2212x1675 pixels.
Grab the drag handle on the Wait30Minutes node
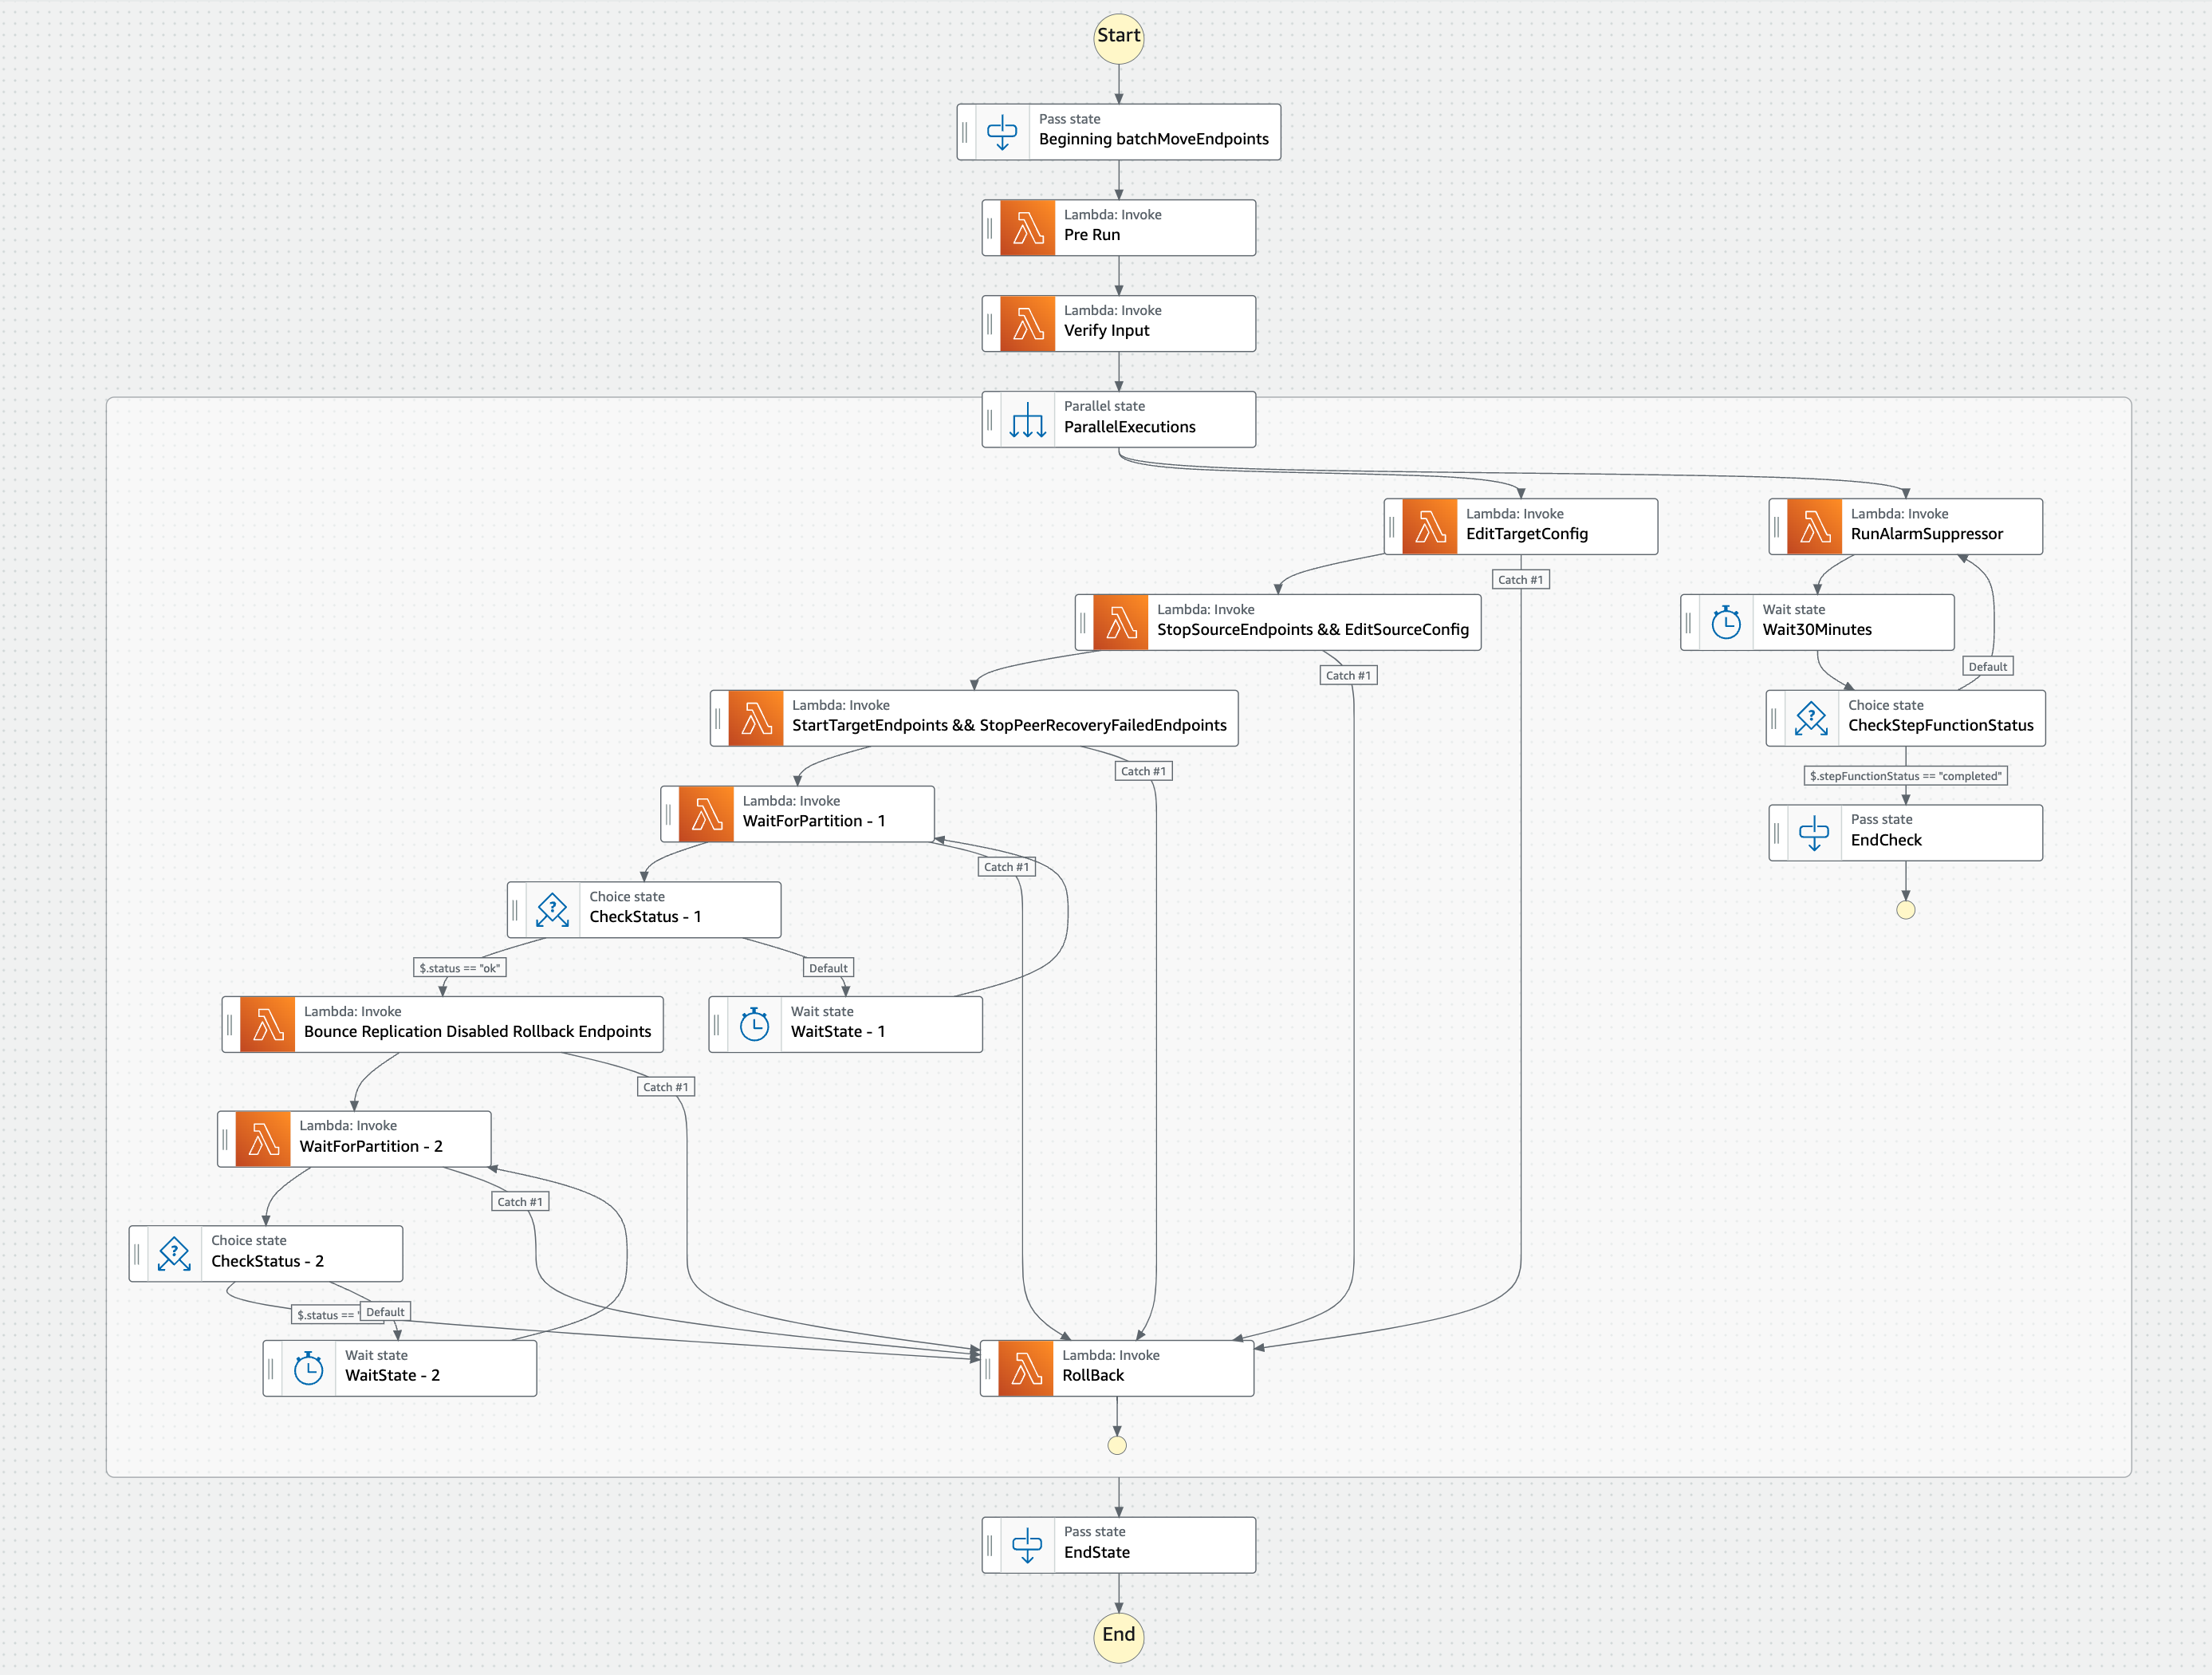tap(1688, 623)
